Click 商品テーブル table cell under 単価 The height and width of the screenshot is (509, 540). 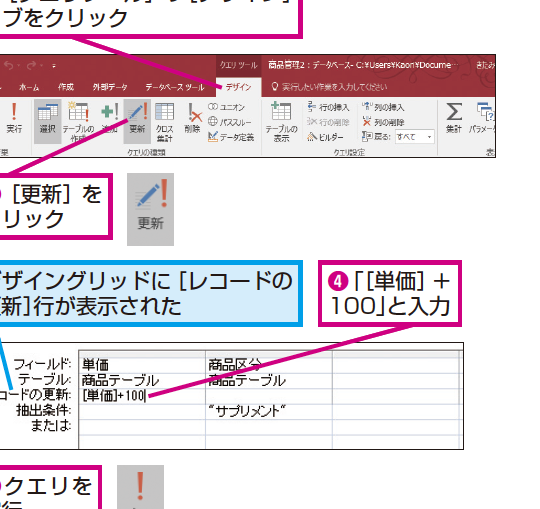coord(142,381)
